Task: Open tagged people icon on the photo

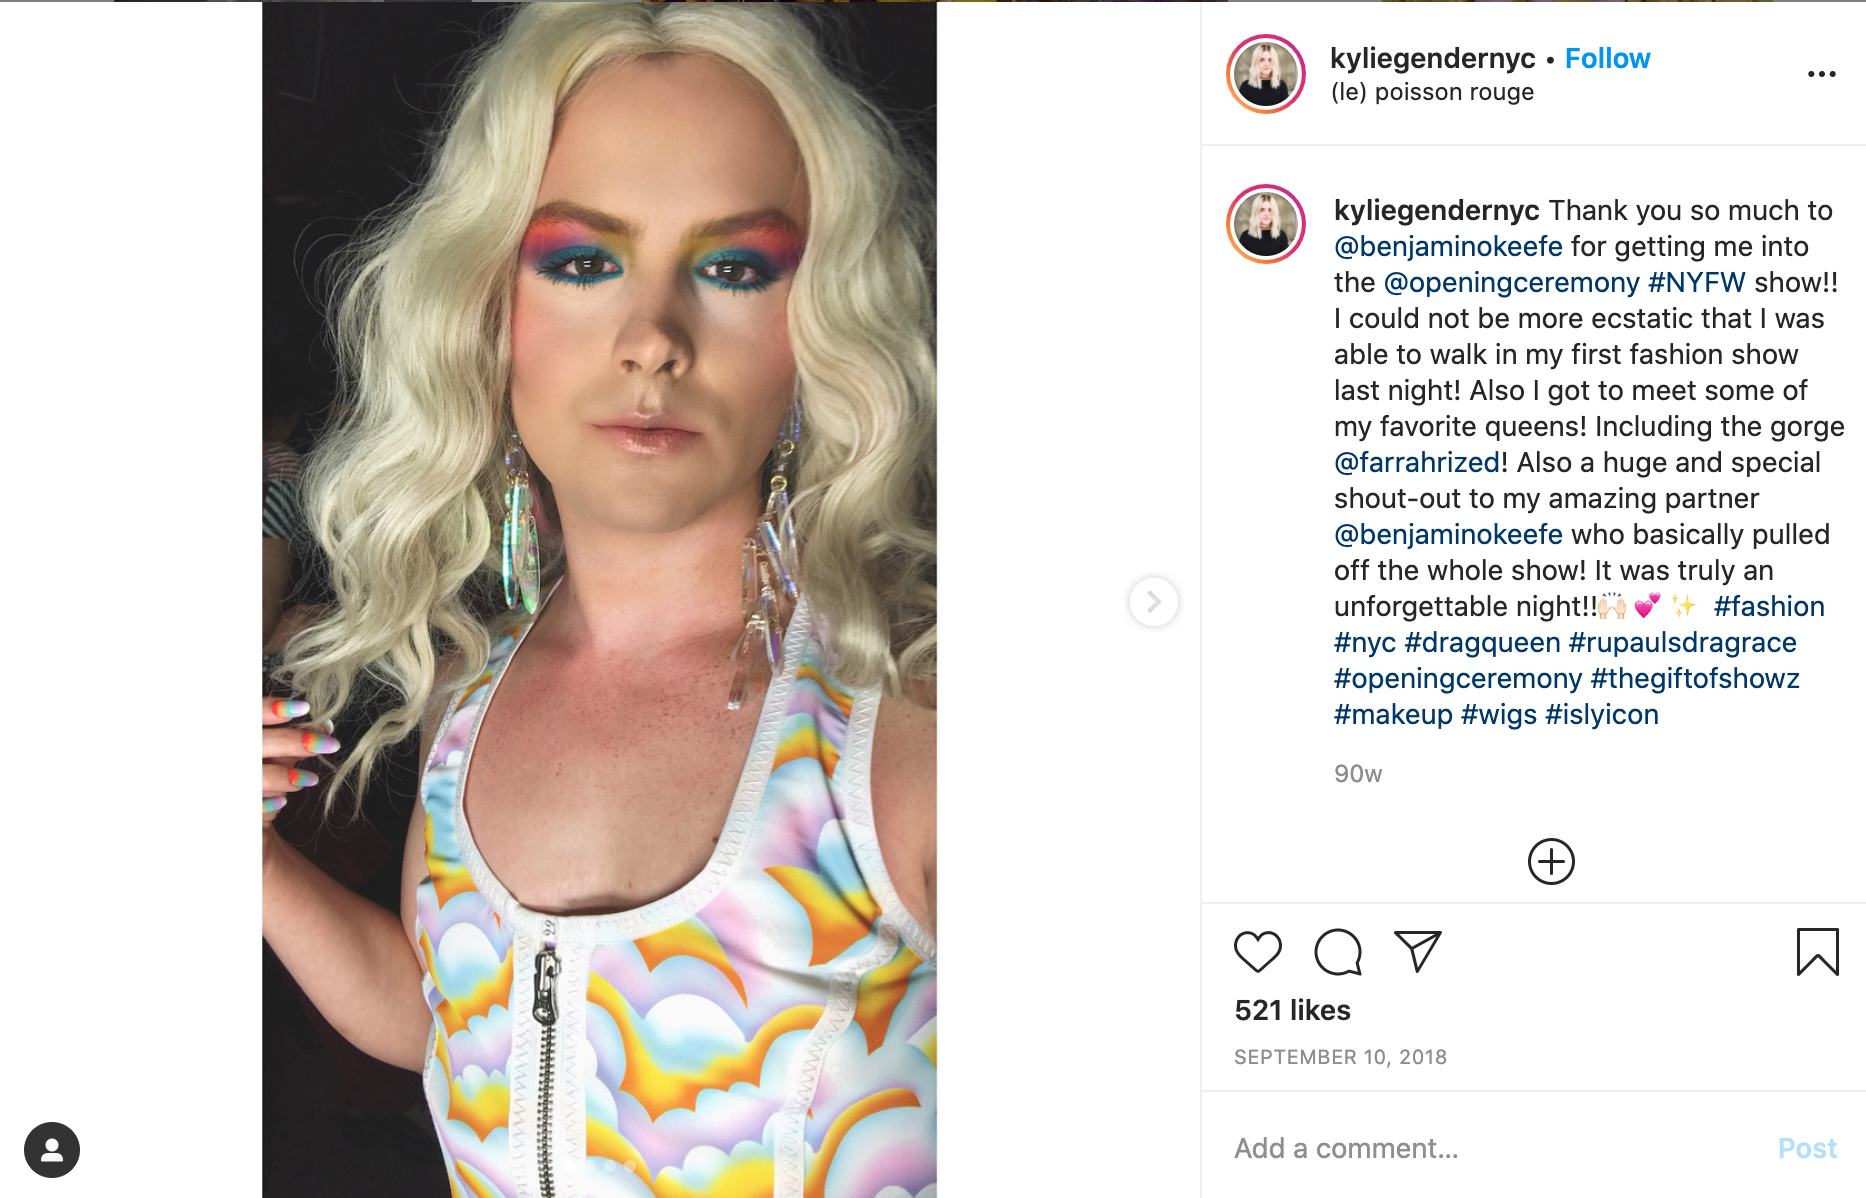Action: (x=52, y=1150)
